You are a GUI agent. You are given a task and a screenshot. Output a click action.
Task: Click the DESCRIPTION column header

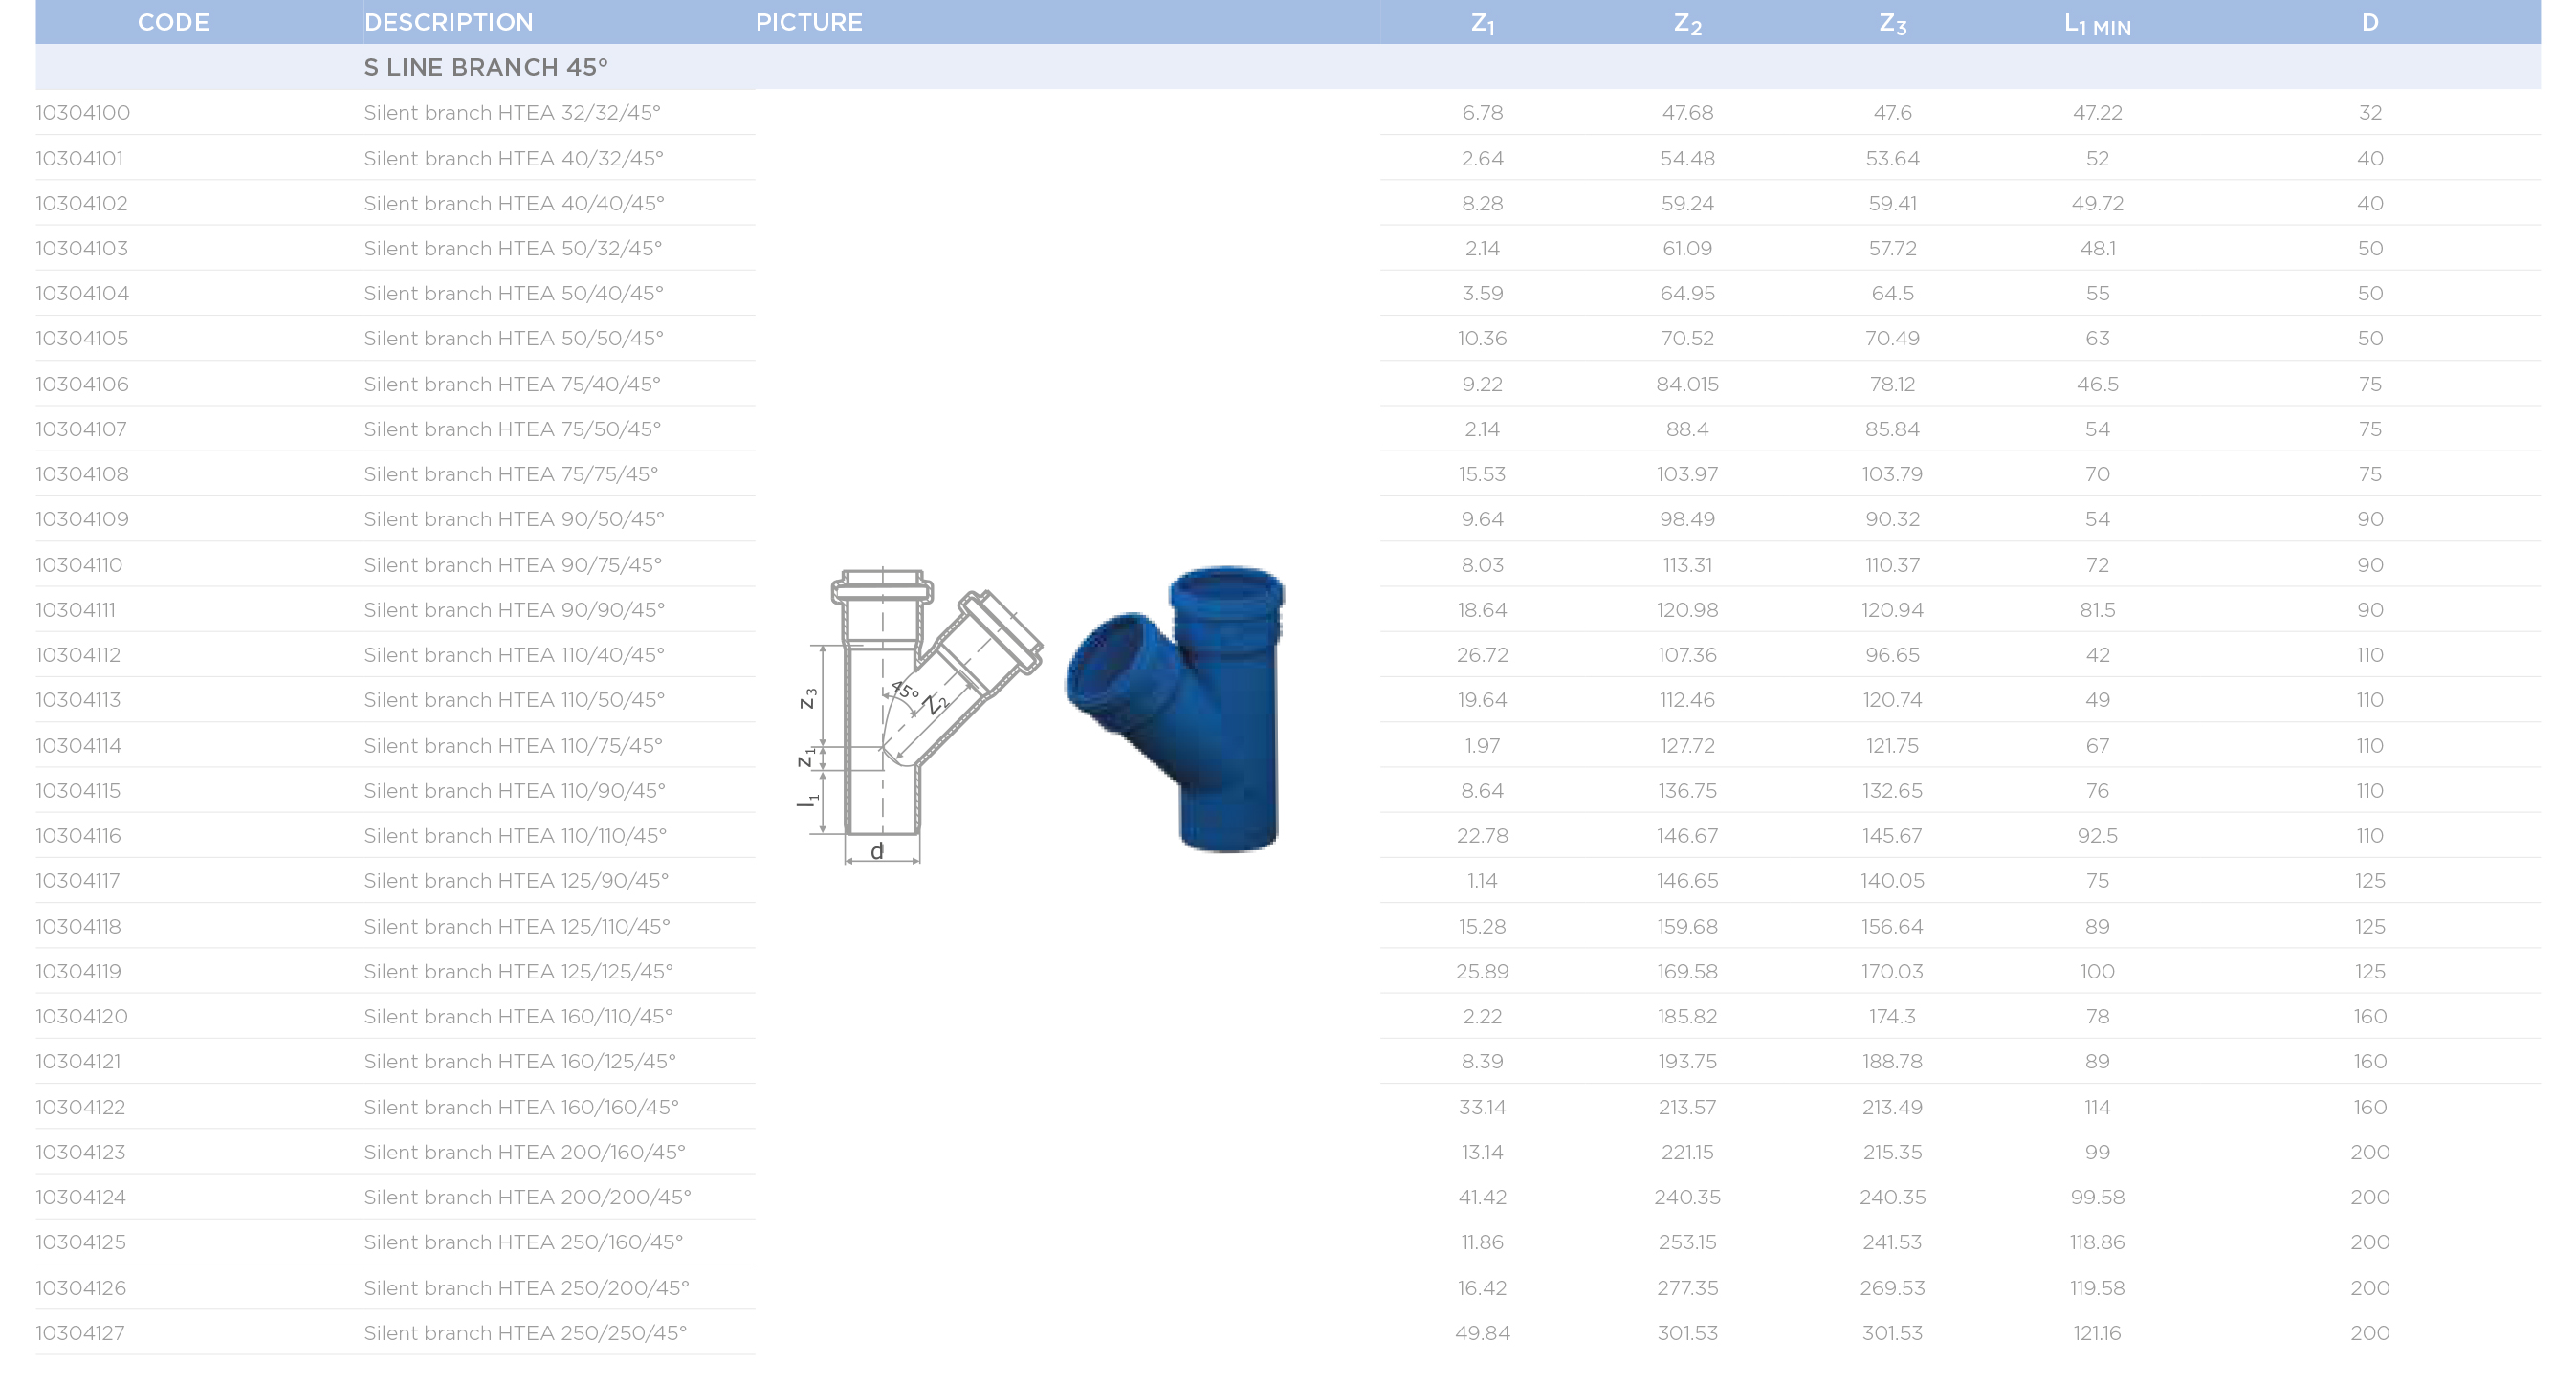coord(448,22)
